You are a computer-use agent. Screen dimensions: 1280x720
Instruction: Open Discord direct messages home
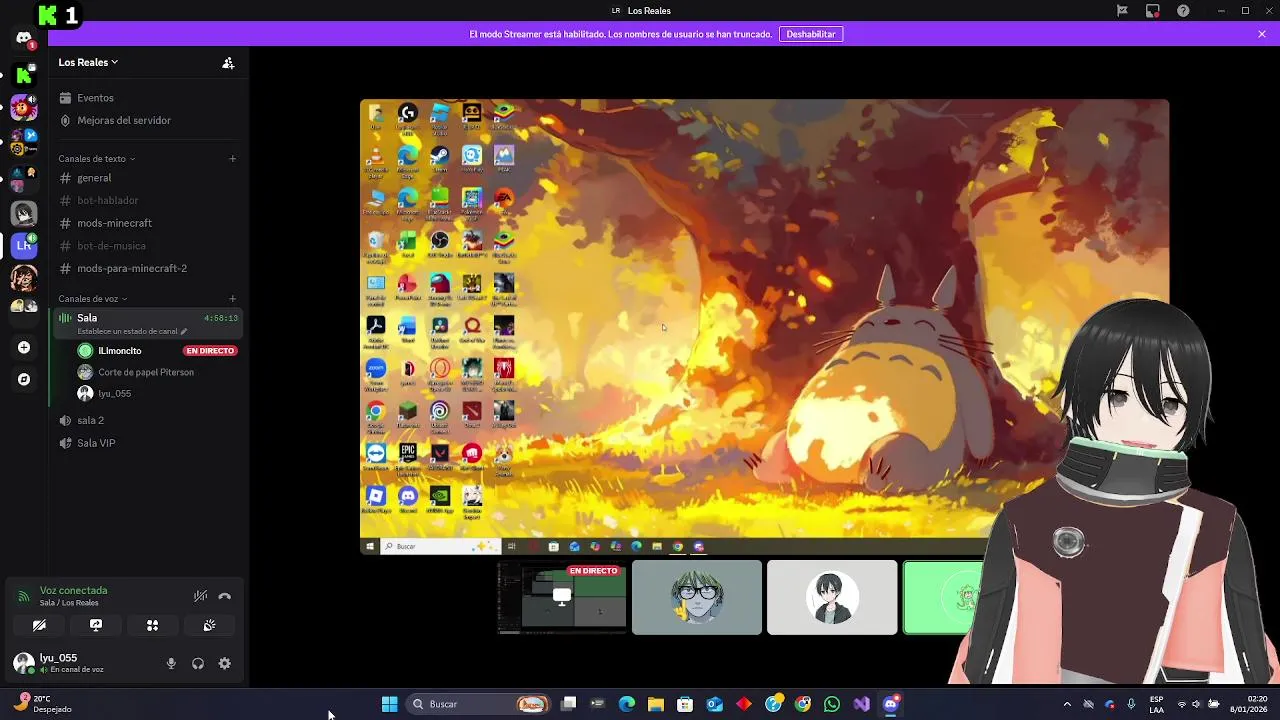[x=24, y=38]
